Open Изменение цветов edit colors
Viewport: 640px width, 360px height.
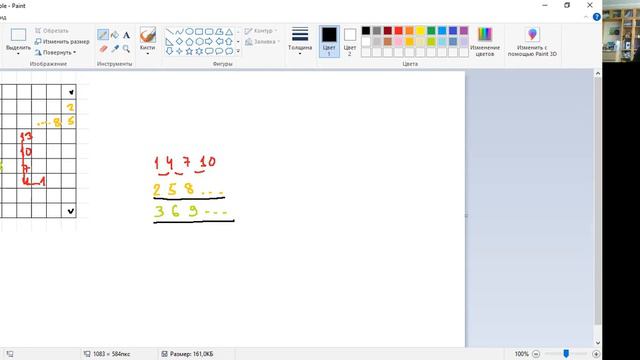[485, 42]
